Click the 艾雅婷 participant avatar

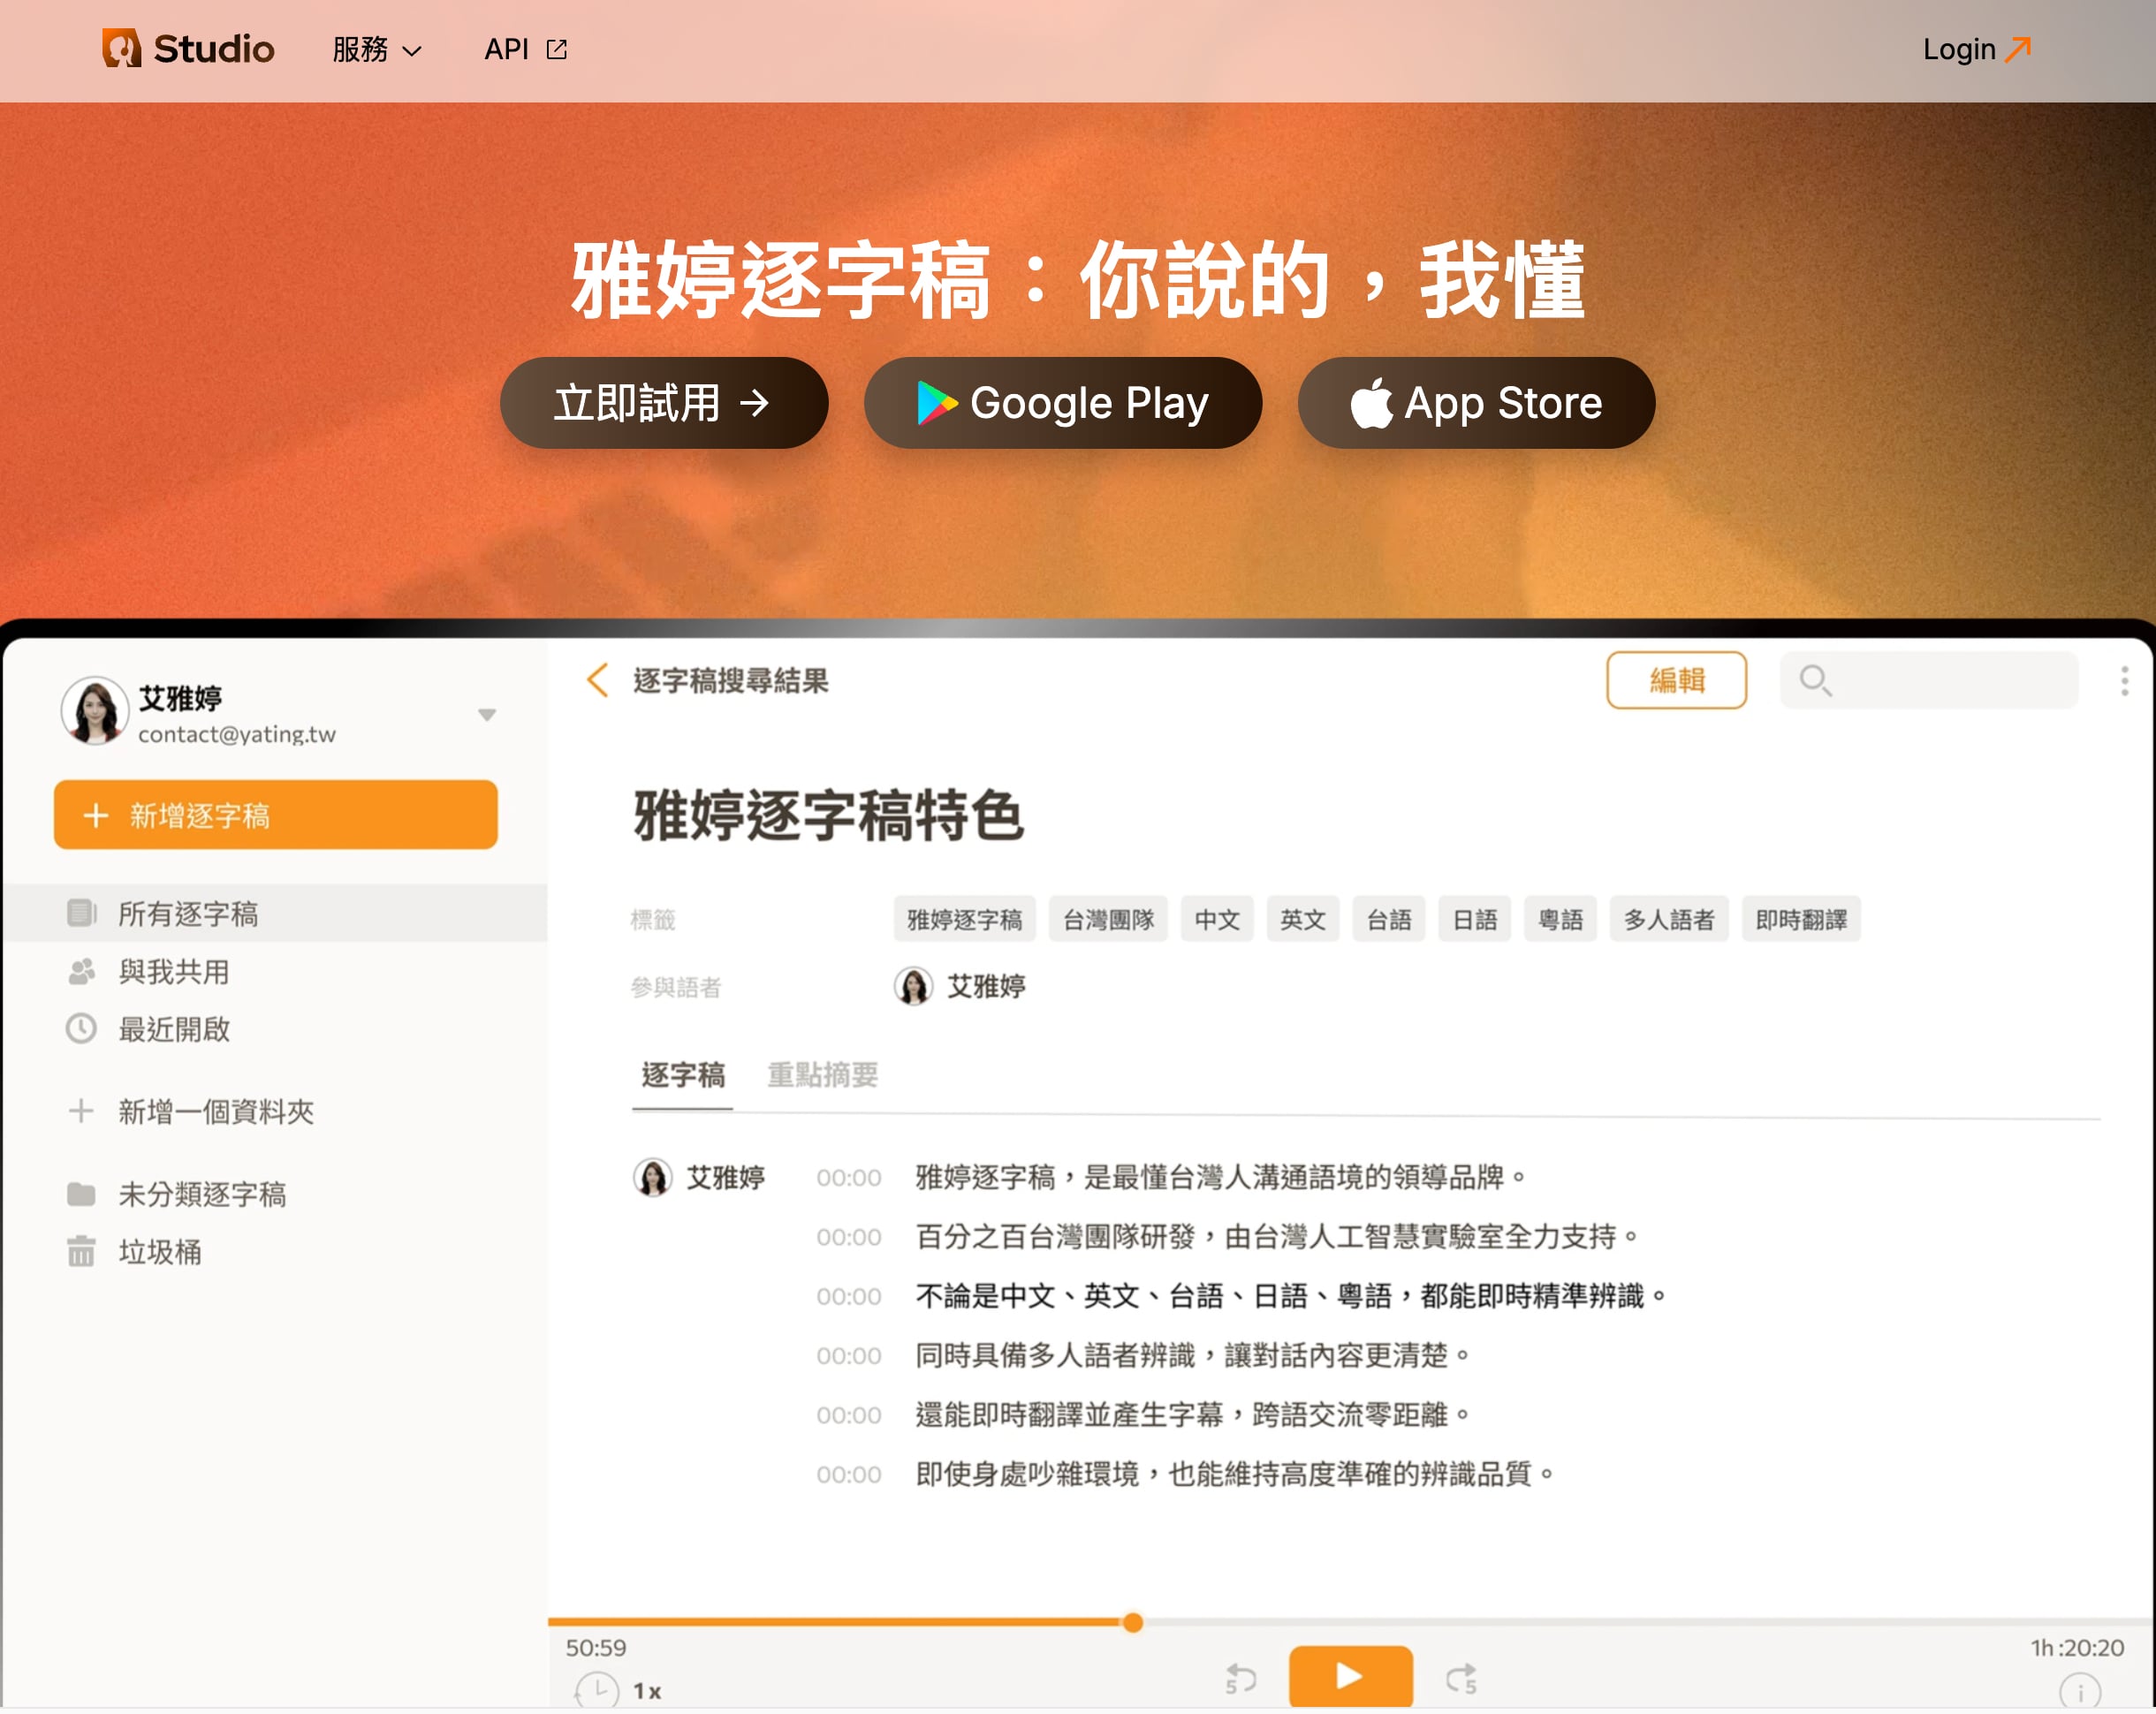click(x=913, y=986)
